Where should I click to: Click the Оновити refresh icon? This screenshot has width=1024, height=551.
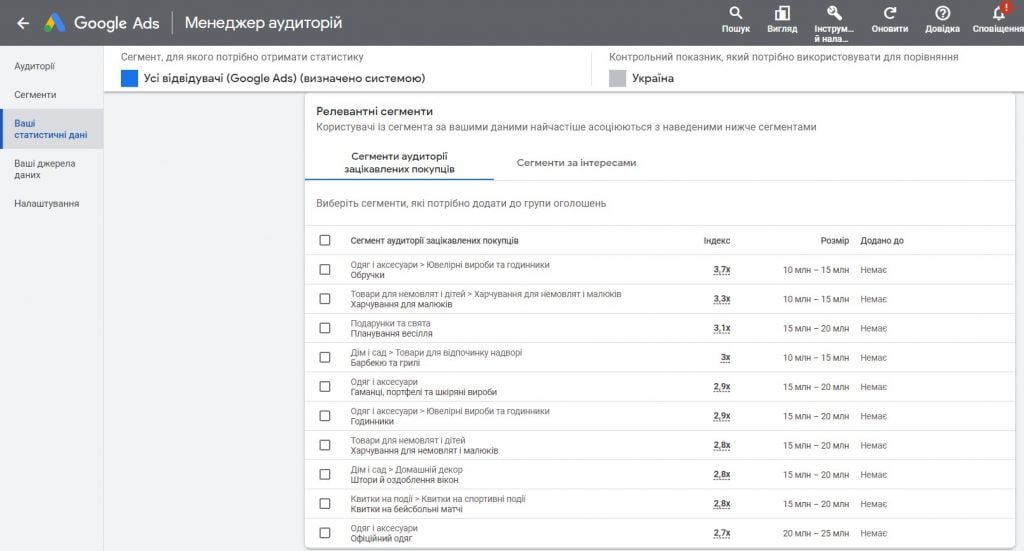tap(889, 14)
